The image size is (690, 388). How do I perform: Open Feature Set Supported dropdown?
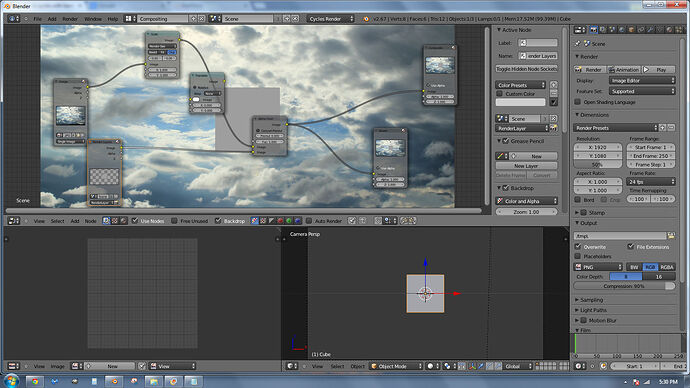point(642,91)
